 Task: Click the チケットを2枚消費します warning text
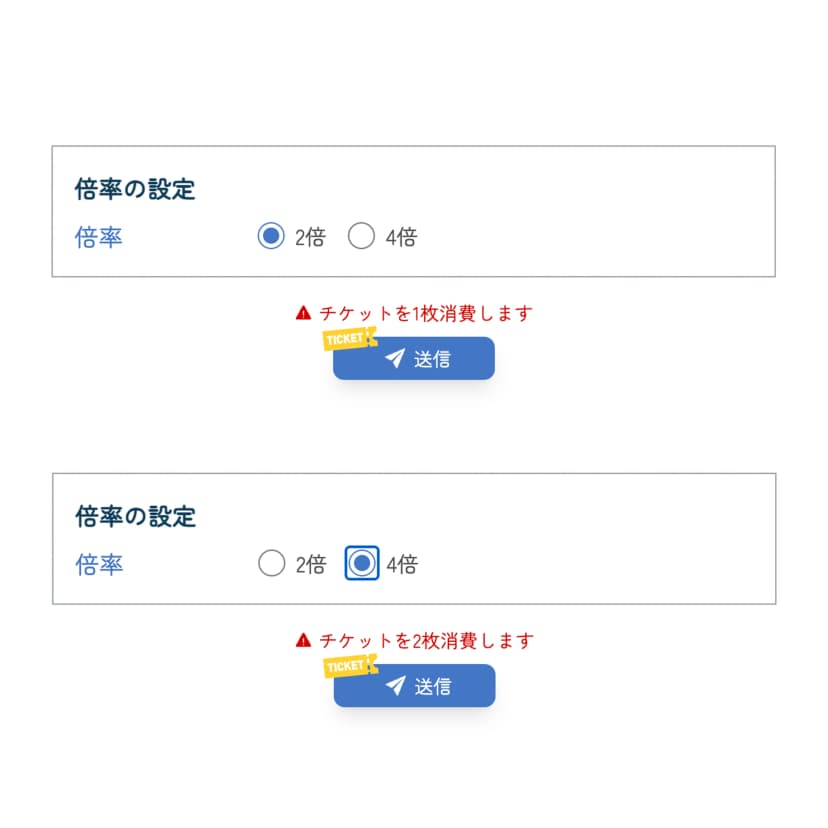pyautogui.click(x=426, y=640)
